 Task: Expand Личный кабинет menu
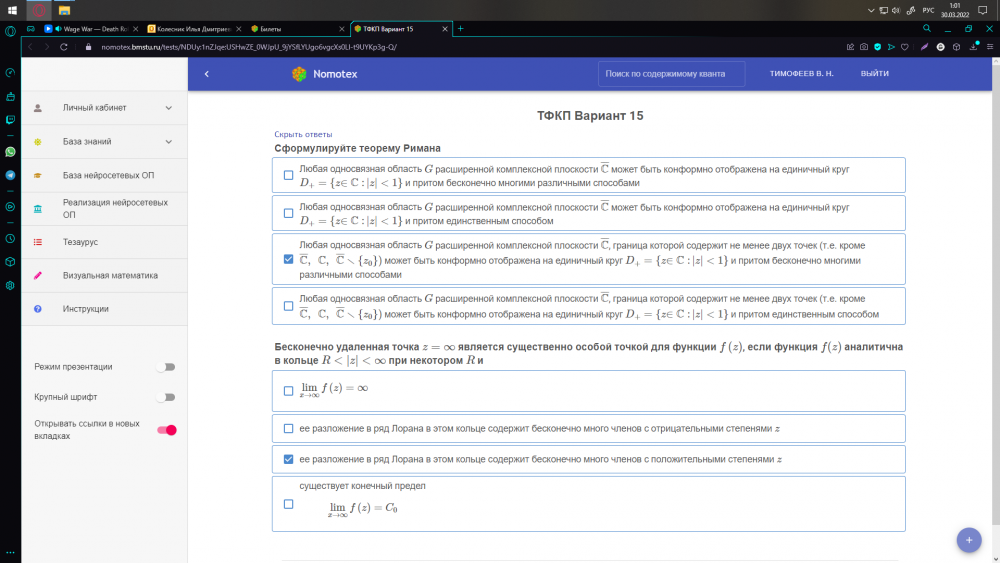[x=168, y=108]
